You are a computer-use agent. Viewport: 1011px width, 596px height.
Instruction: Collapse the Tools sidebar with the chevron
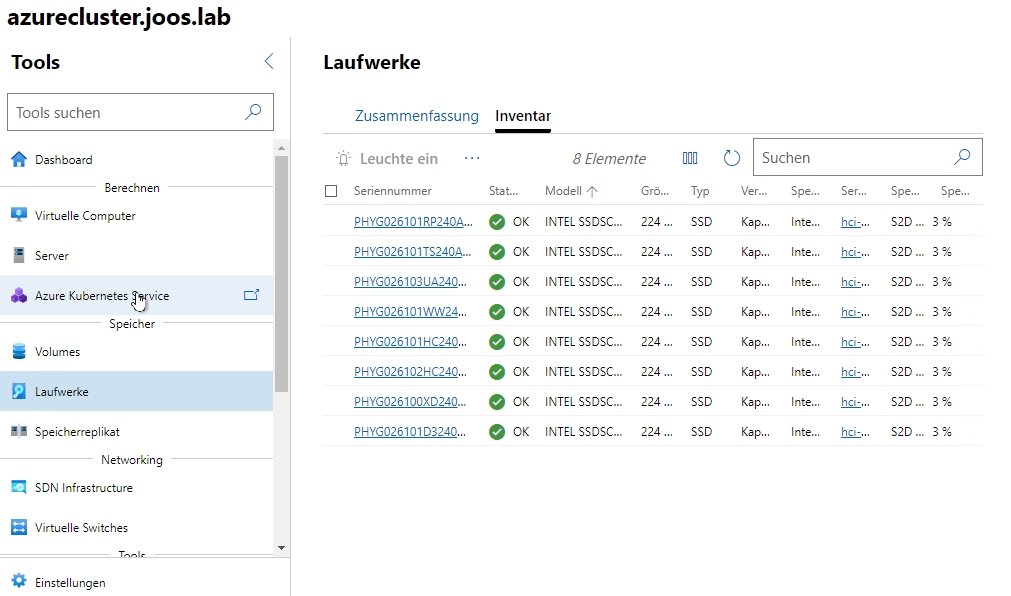(x=268, y=60)
